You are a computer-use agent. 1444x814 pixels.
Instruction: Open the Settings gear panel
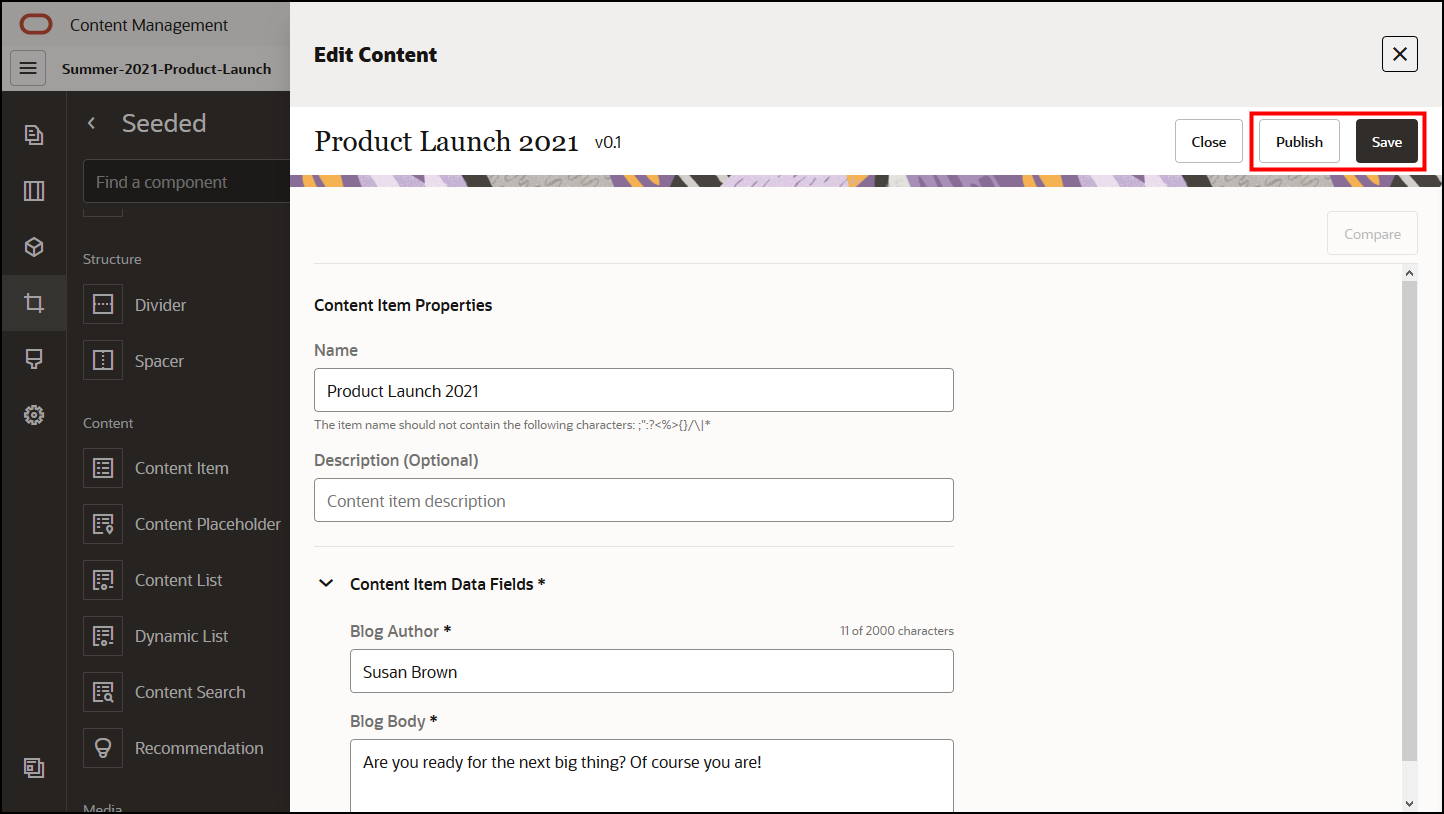[x=34, y=414]
